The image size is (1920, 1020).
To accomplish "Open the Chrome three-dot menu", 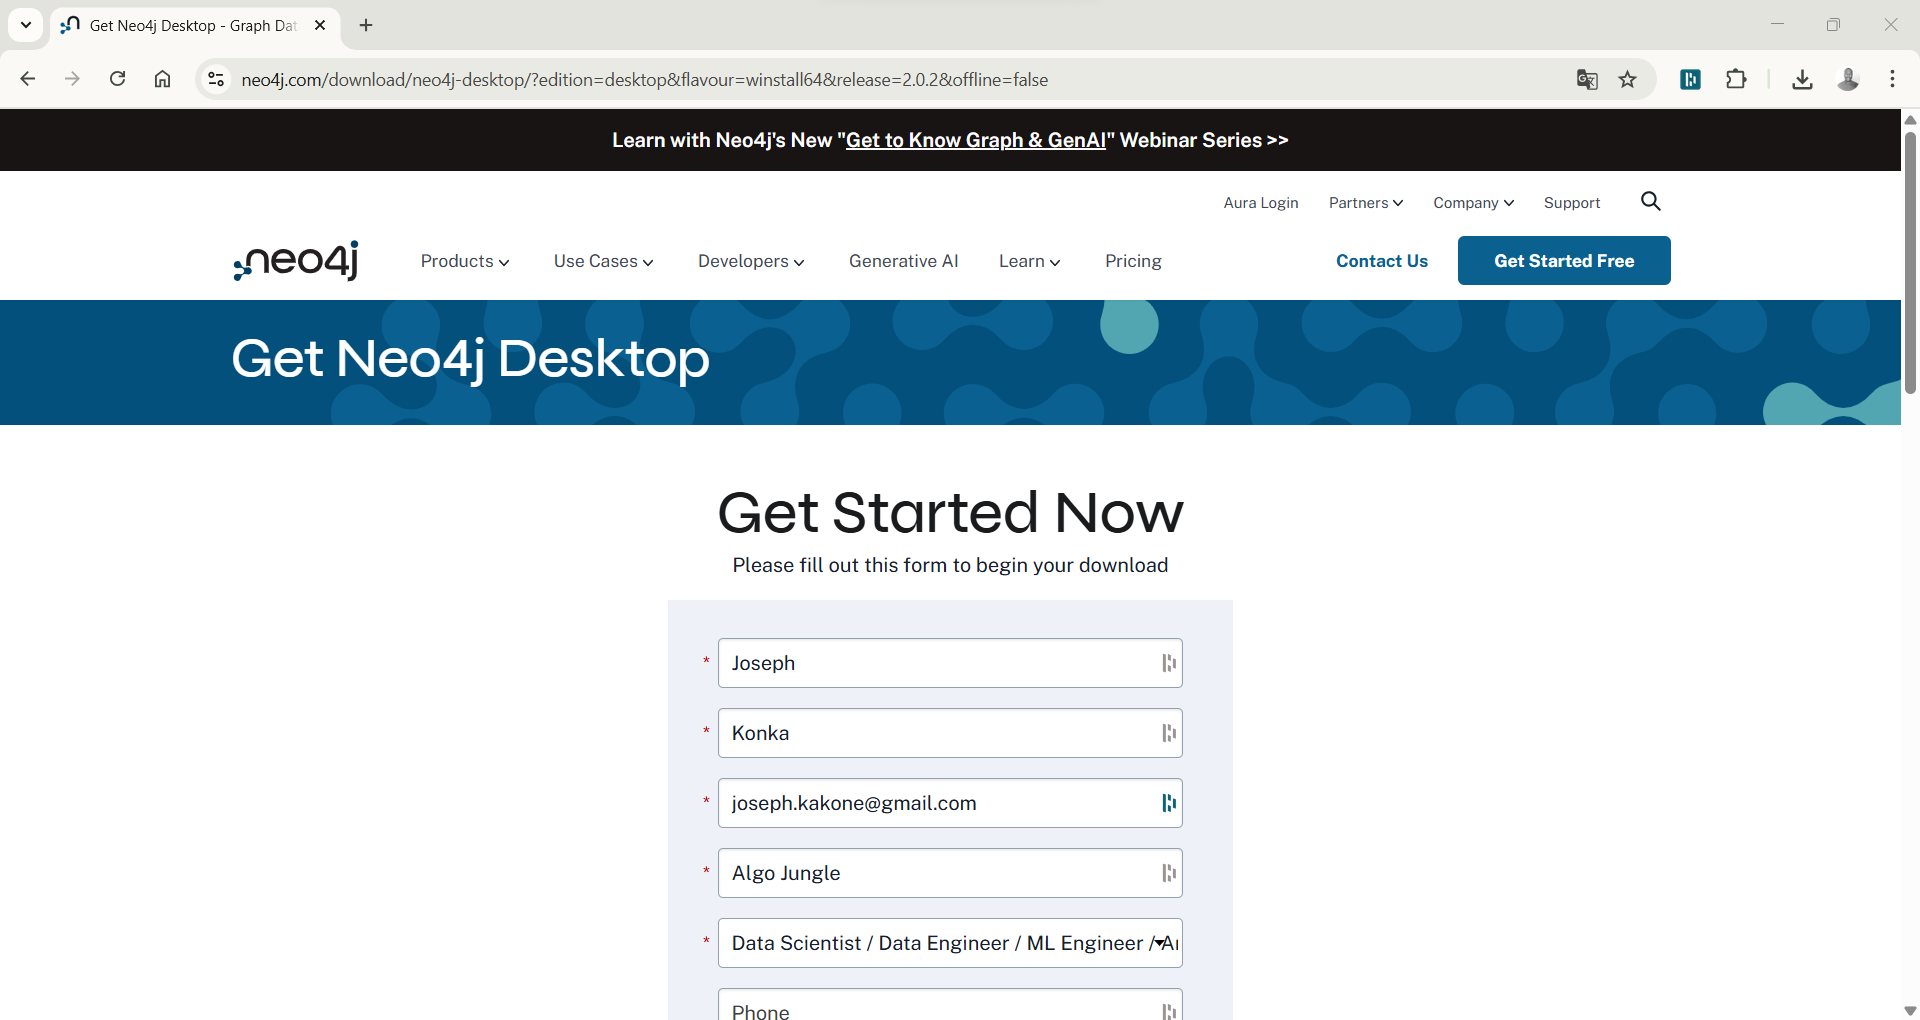I will pos(1892,79).
